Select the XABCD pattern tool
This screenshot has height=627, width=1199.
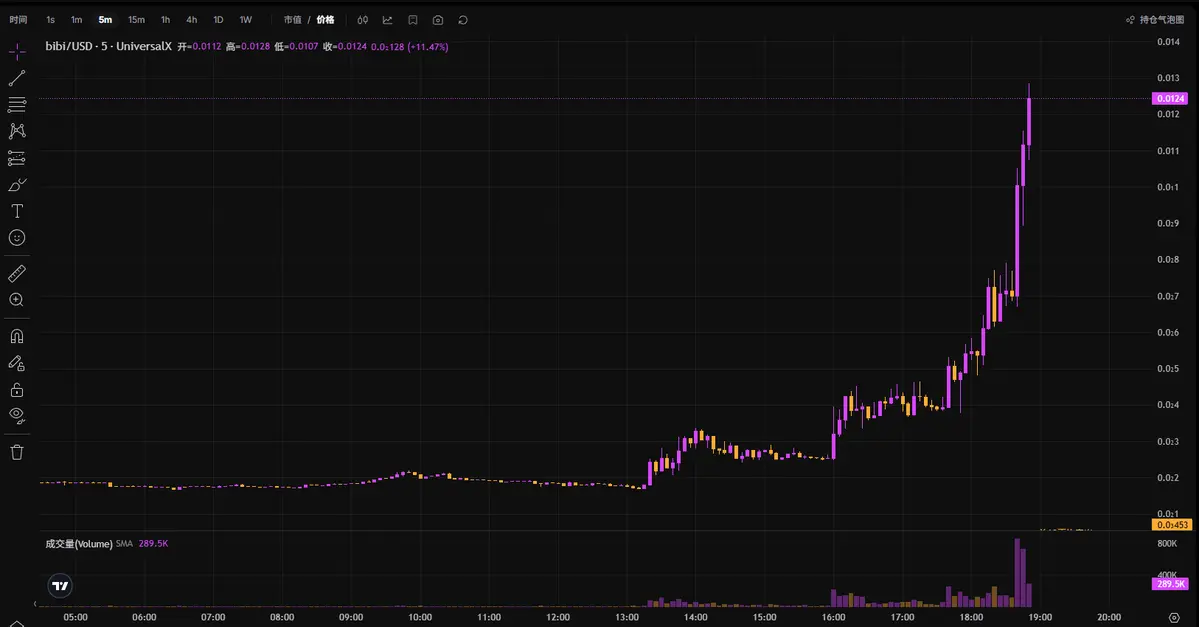tap(17, 131)
